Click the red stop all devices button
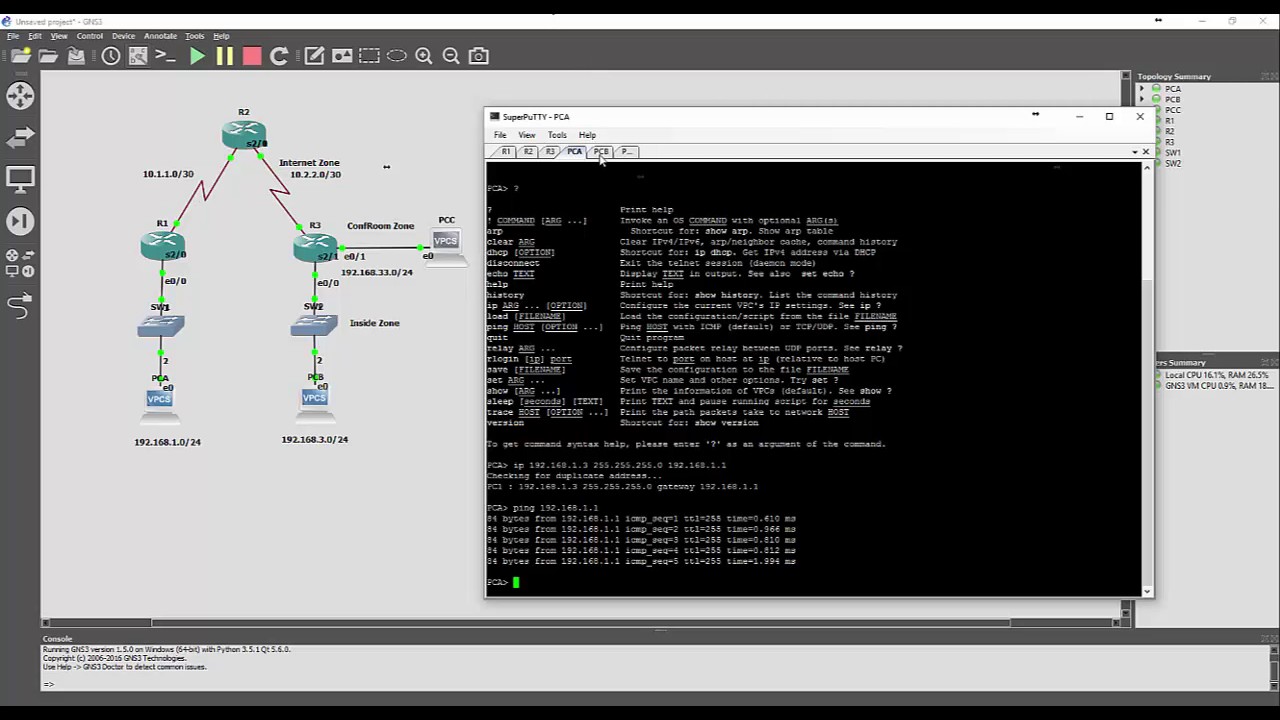Viewport: 1280px width, 720px height. click(x=252, y=57)
